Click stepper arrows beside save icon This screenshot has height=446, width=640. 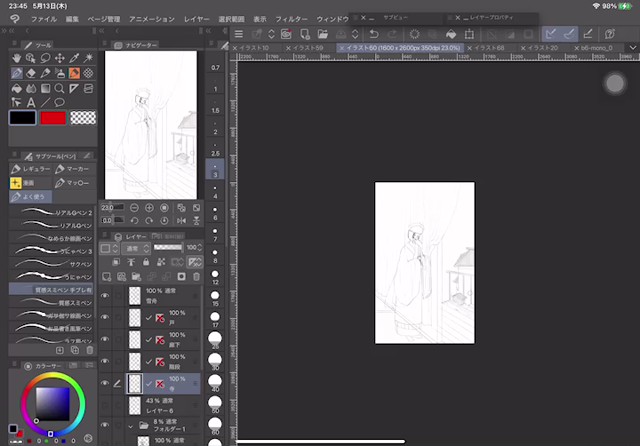coord(355,34)
